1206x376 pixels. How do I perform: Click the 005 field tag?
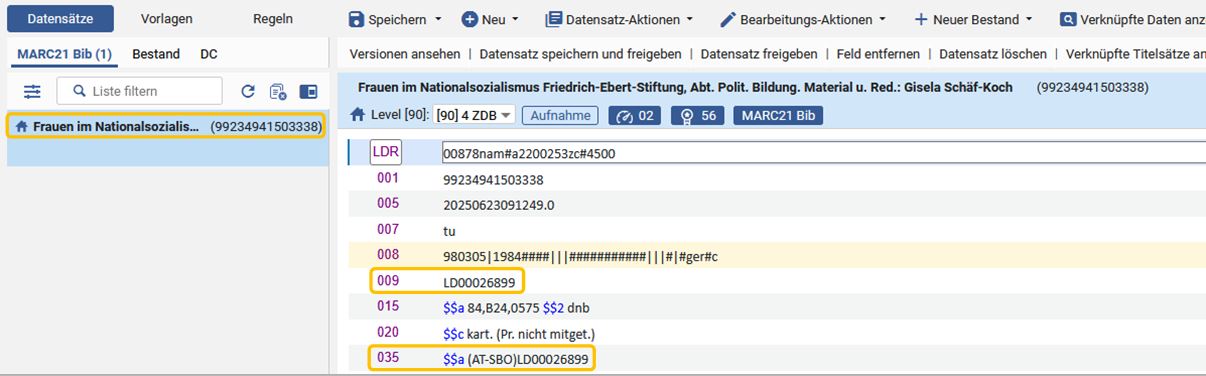(388, 204)
